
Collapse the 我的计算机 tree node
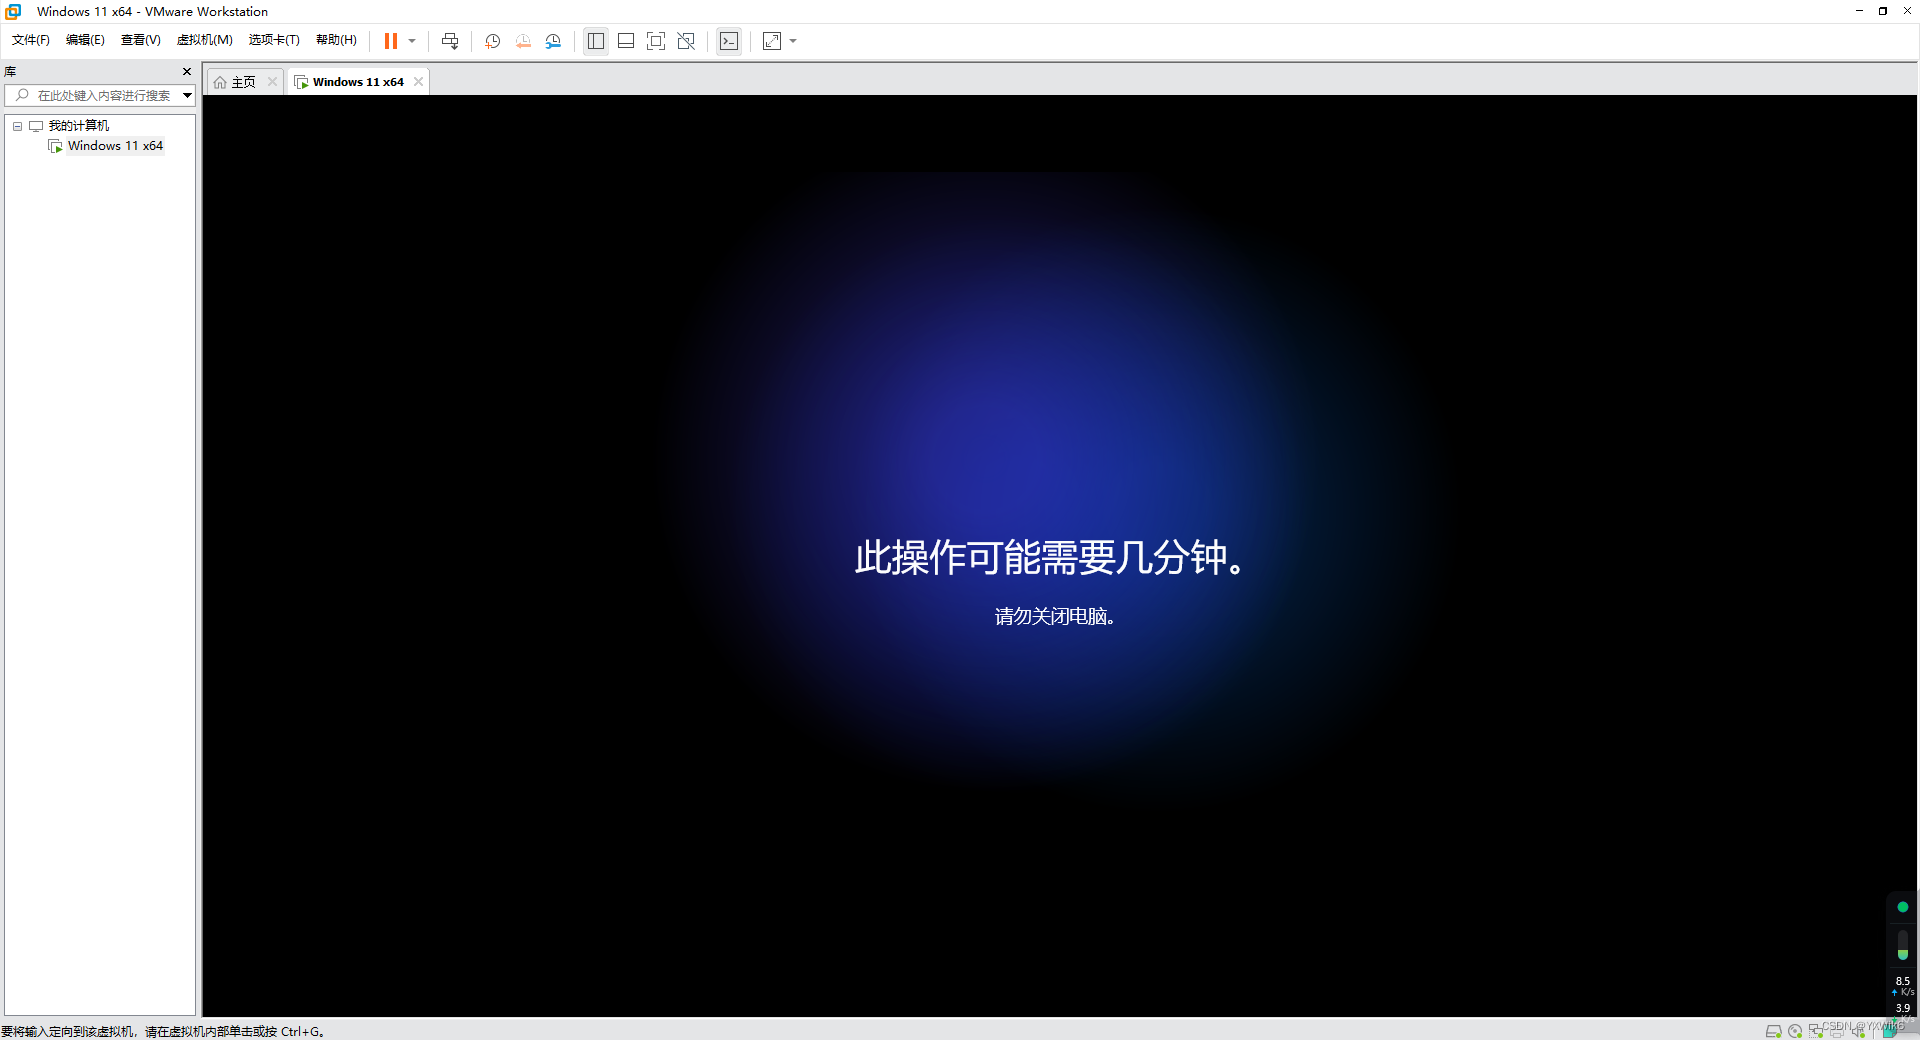[17, 126]
